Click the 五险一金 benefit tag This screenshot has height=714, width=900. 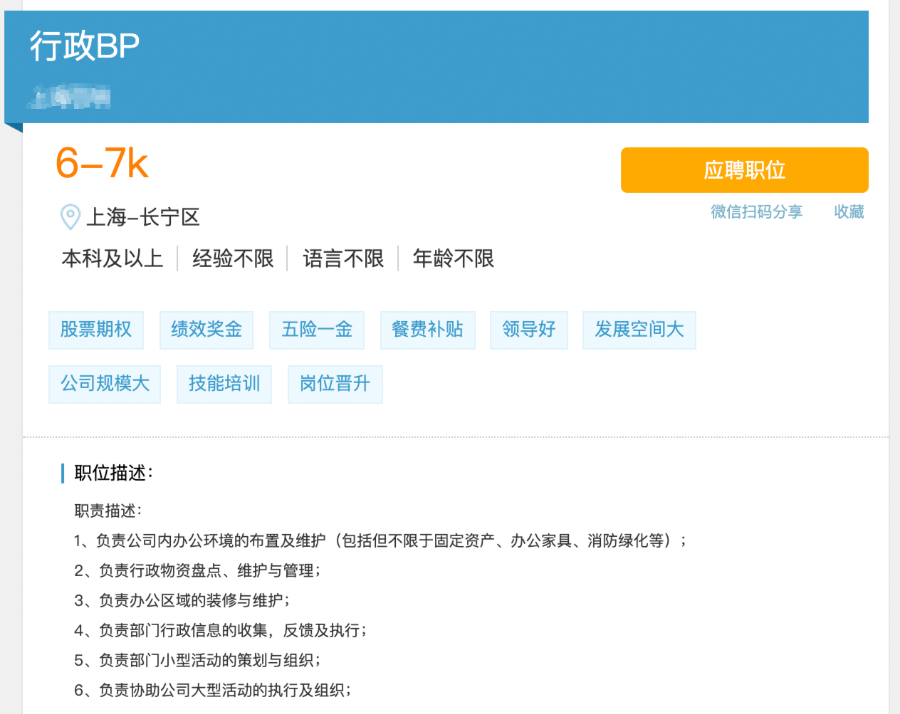pos(316,330)
